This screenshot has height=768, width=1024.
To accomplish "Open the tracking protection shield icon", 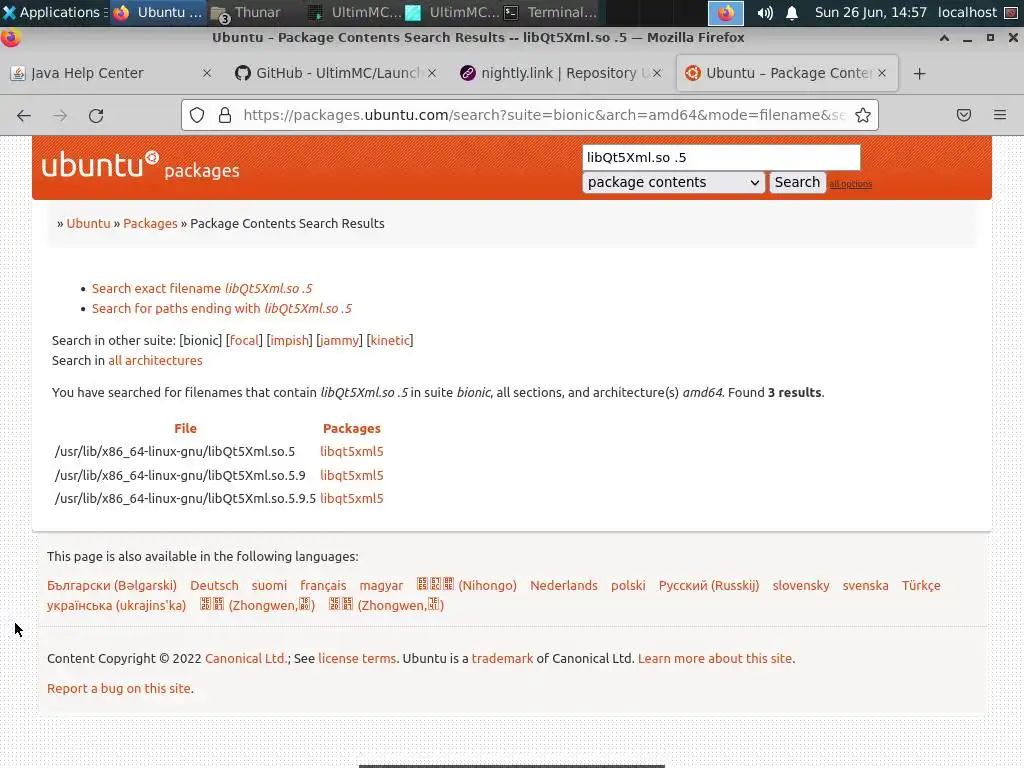I will [x=197, y=115].
